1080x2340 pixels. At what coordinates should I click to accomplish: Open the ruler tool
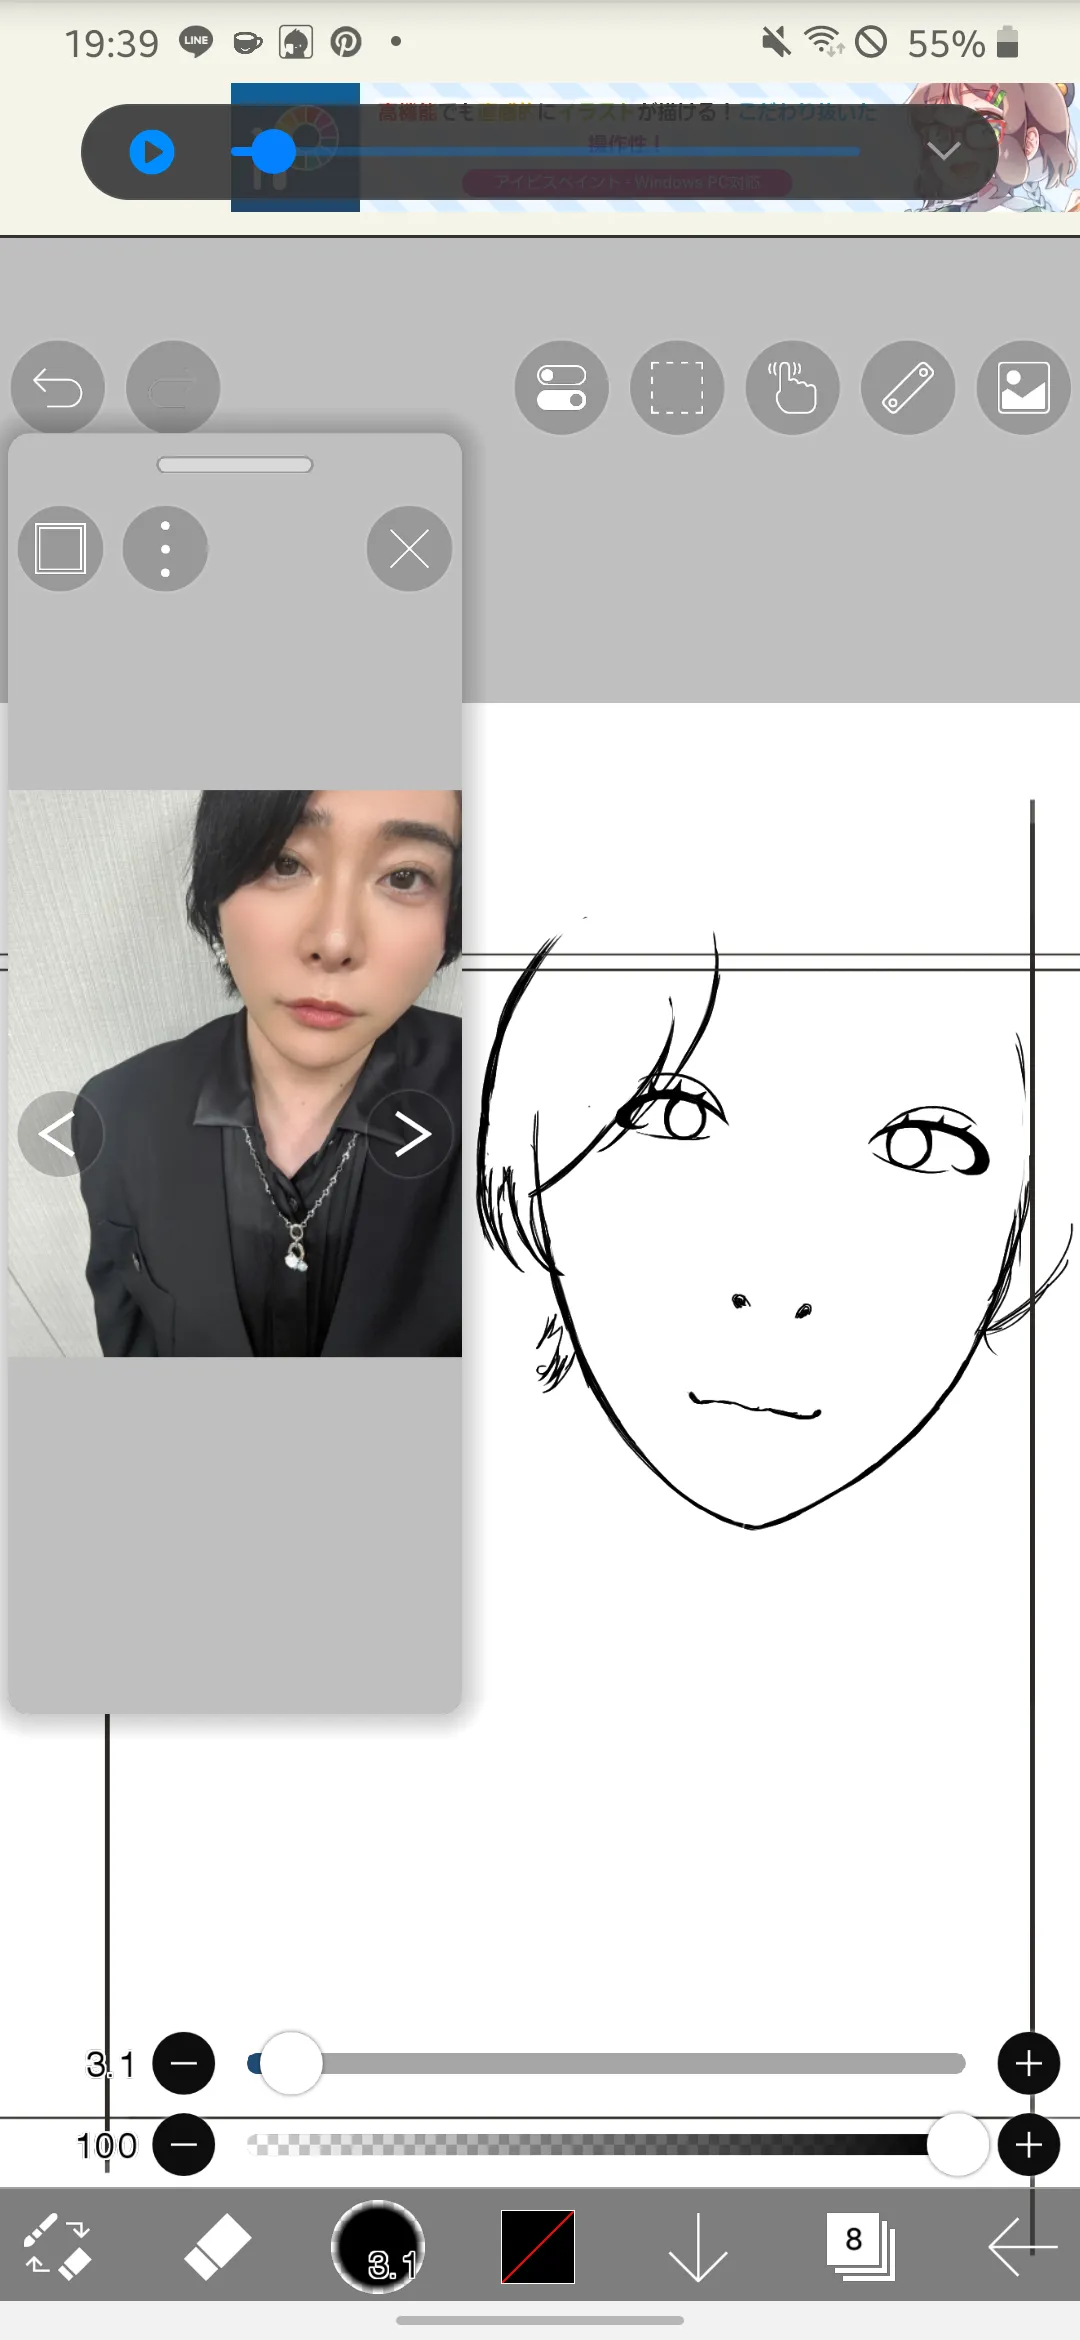coord(908,387)
